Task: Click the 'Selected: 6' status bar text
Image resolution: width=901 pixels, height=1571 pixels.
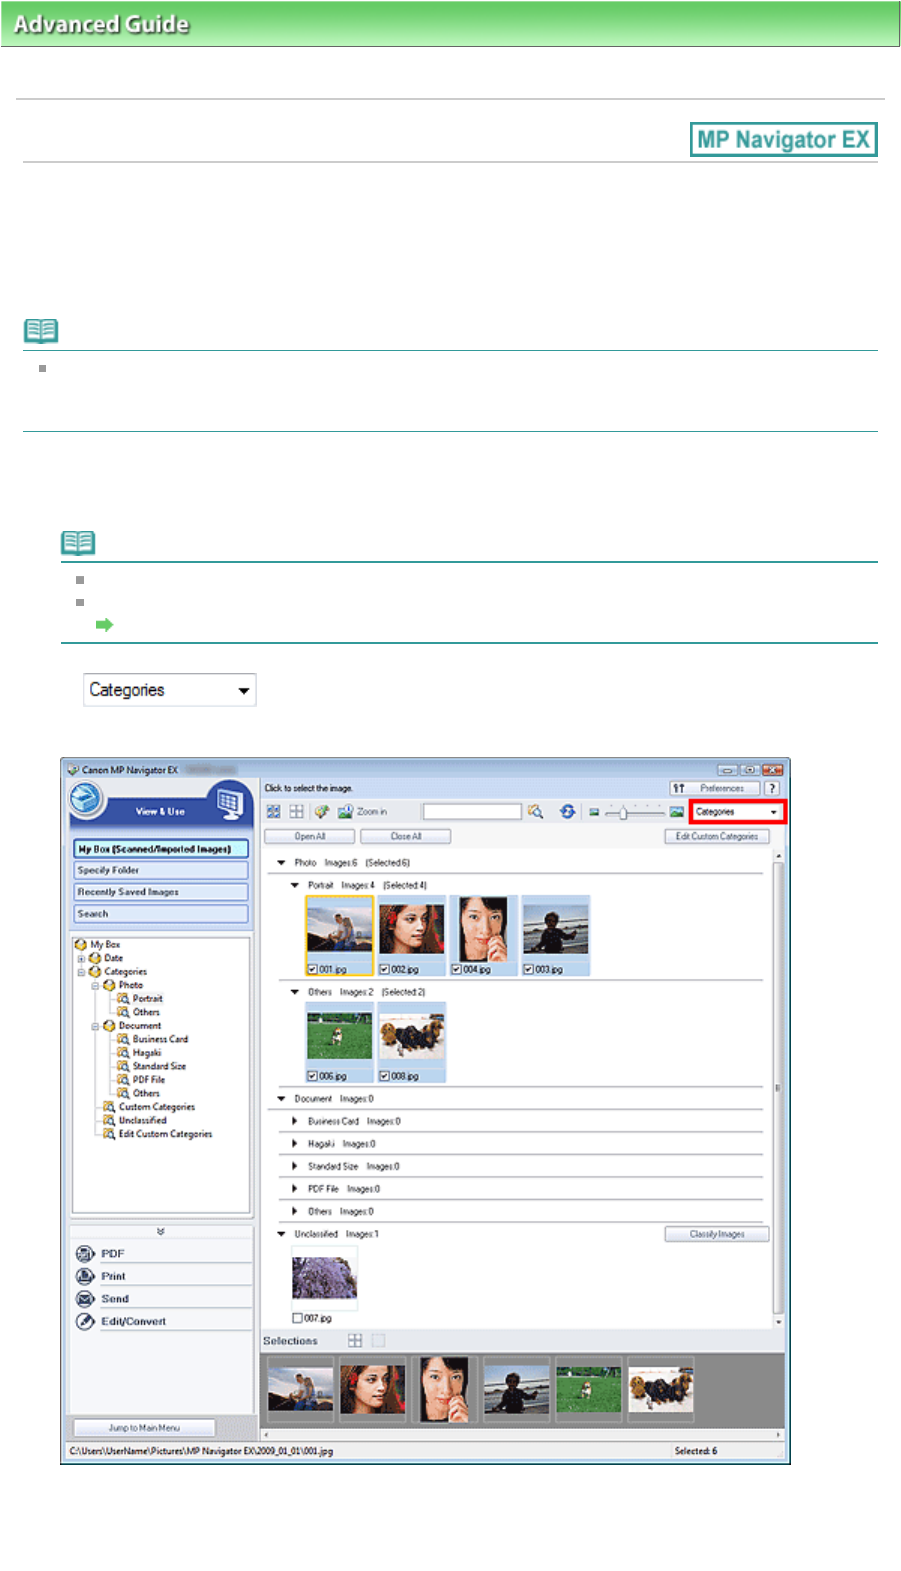Action: point(696,1451)
